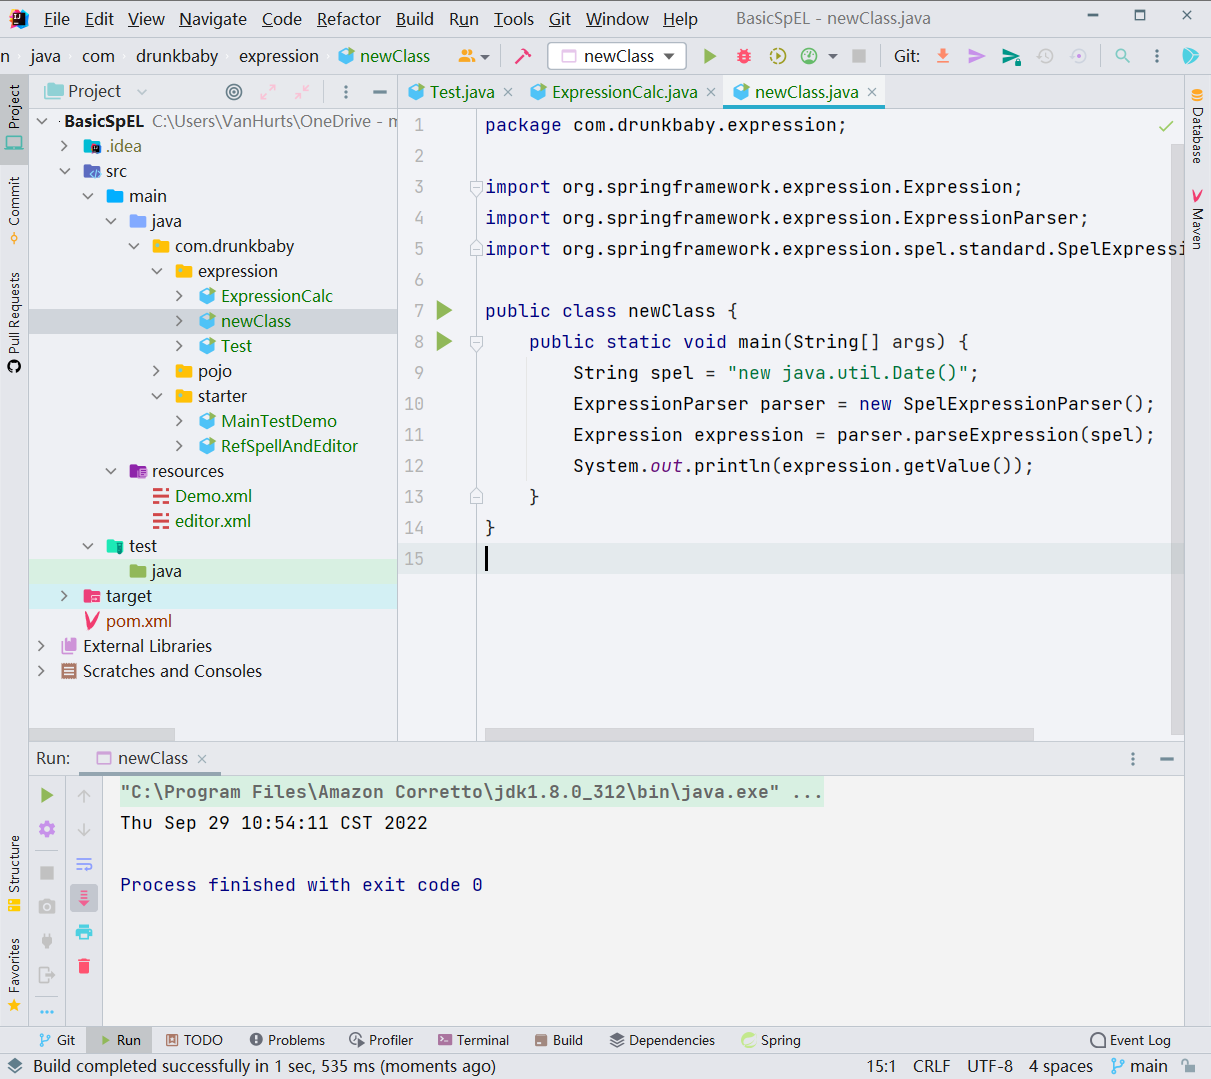This screenshot has height=1079, width=1211.
Task: Toggle Scroll to End in Run console
Action: tap(84, 898)
